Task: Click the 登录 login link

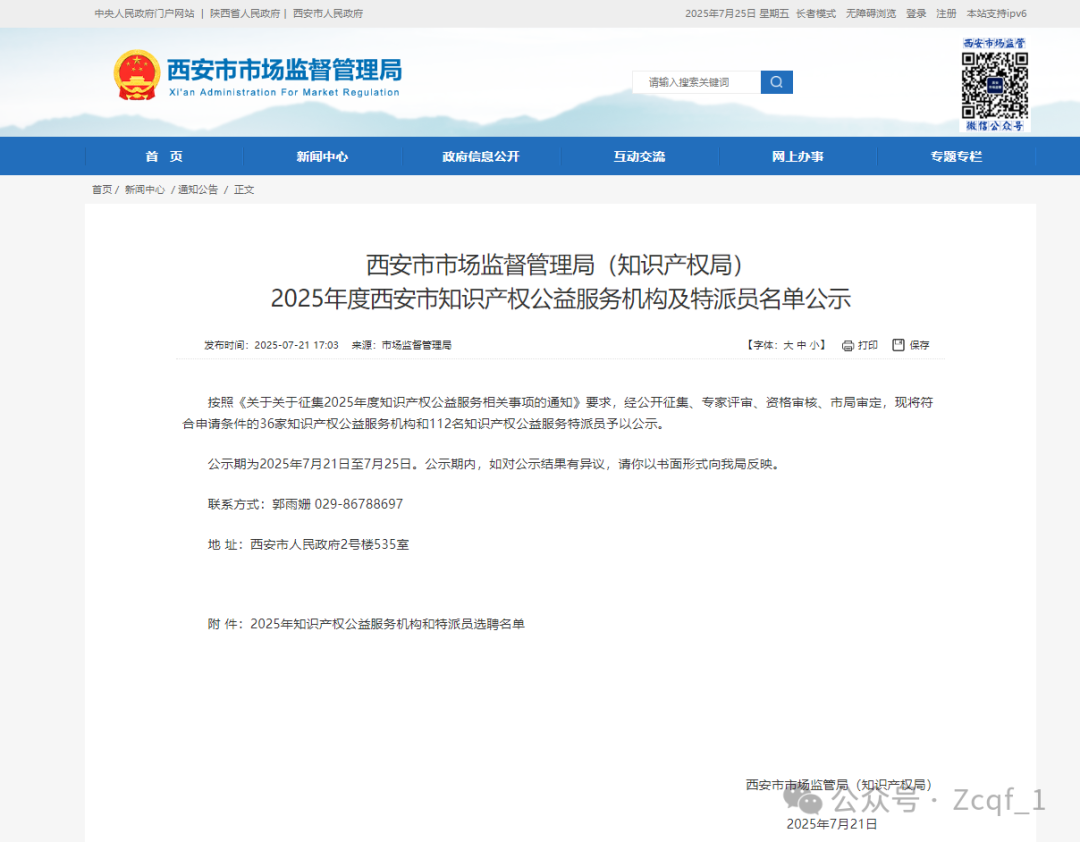Action: click(x=917, y=14)
